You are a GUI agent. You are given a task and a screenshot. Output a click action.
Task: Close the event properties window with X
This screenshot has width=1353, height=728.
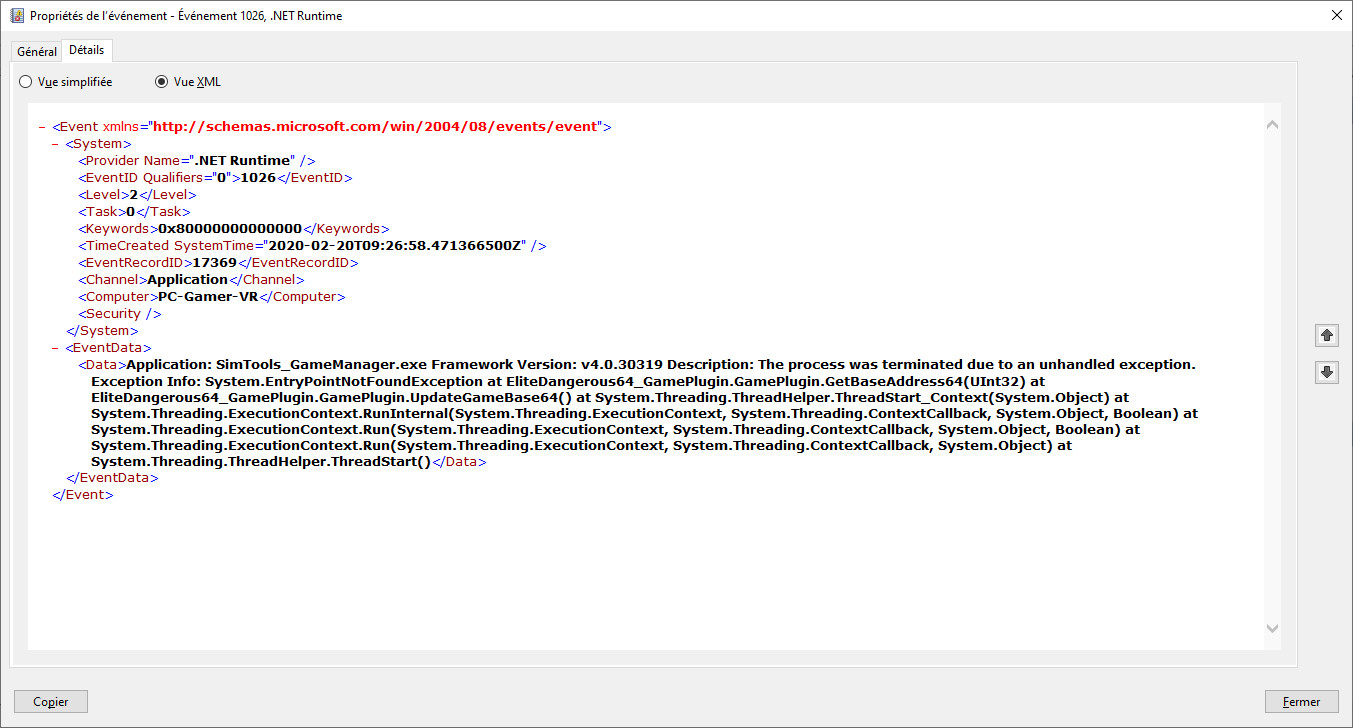click(1336, 15)
